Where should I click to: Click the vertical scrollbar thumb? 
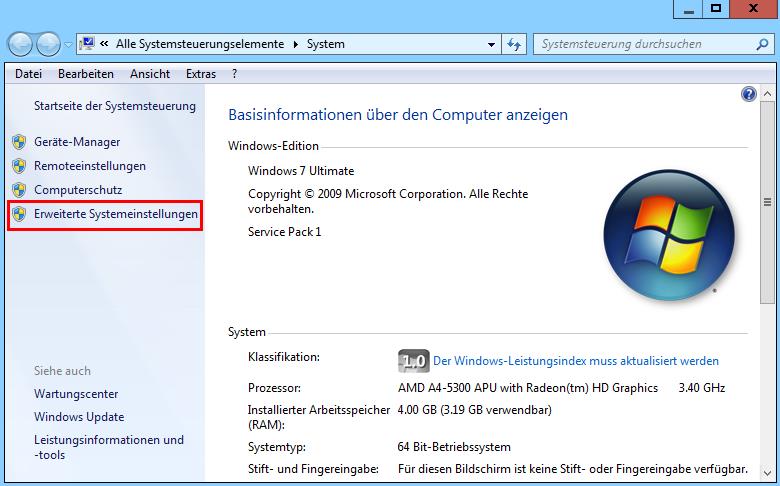point(767,202)
